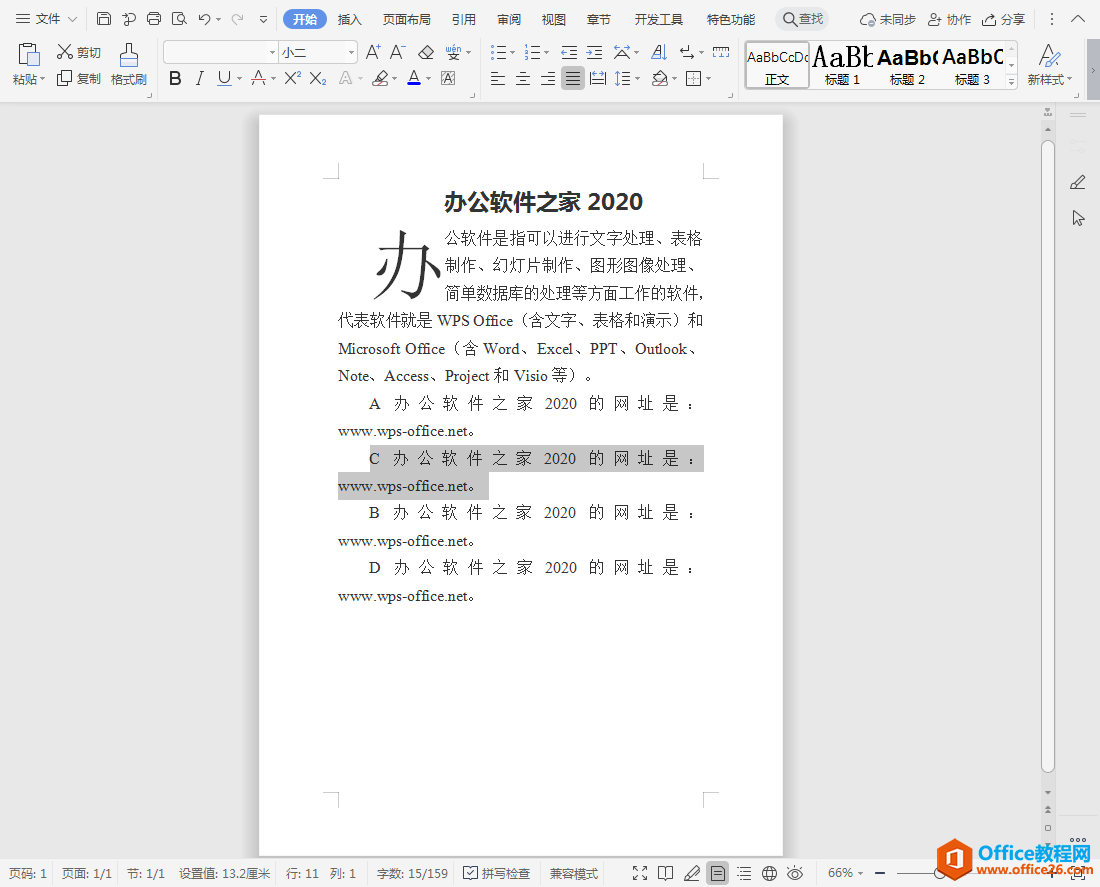Click the Save icon in the quick access bar
This screenshot has height=887, width=1100.
(x=104, y=19)
